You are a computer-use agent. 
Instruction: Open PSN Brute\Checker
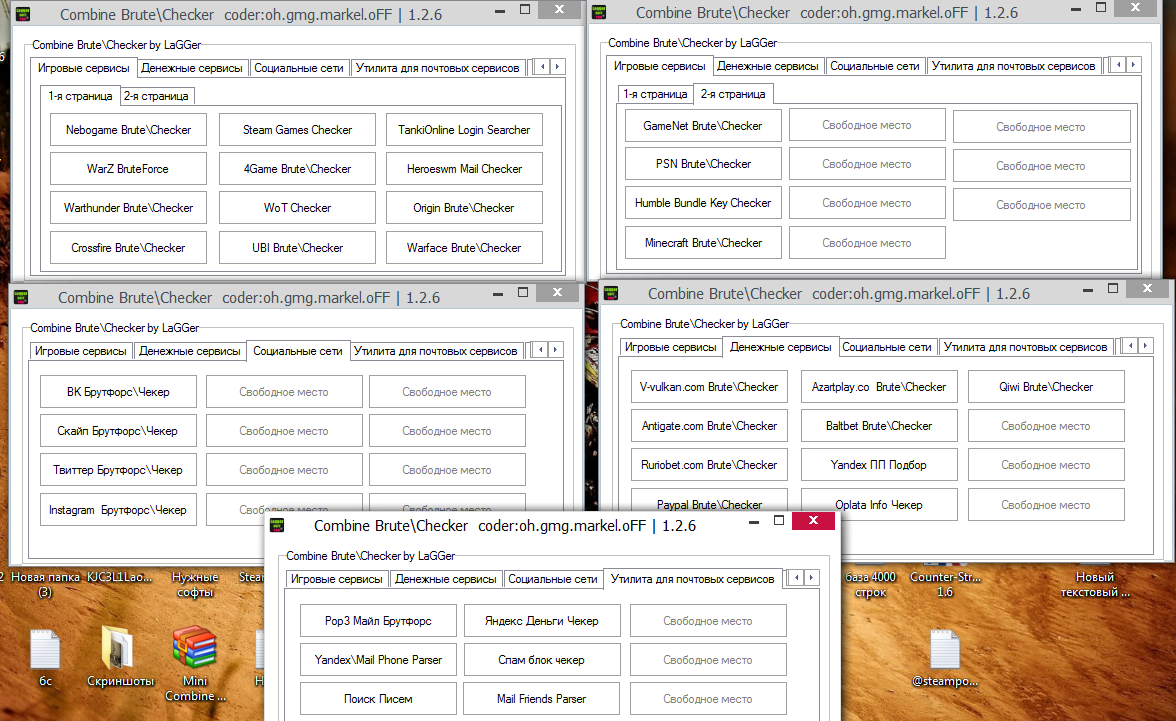703,164
